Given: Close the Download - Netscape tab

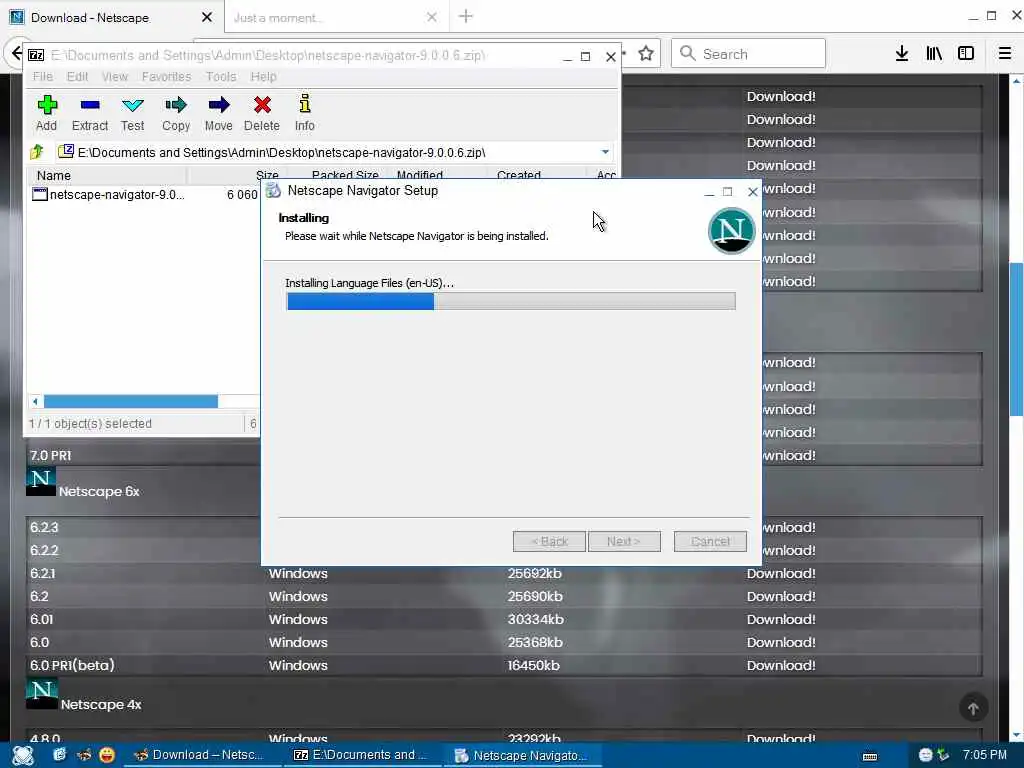Looking at the screenshot, I should pos(207,18).
